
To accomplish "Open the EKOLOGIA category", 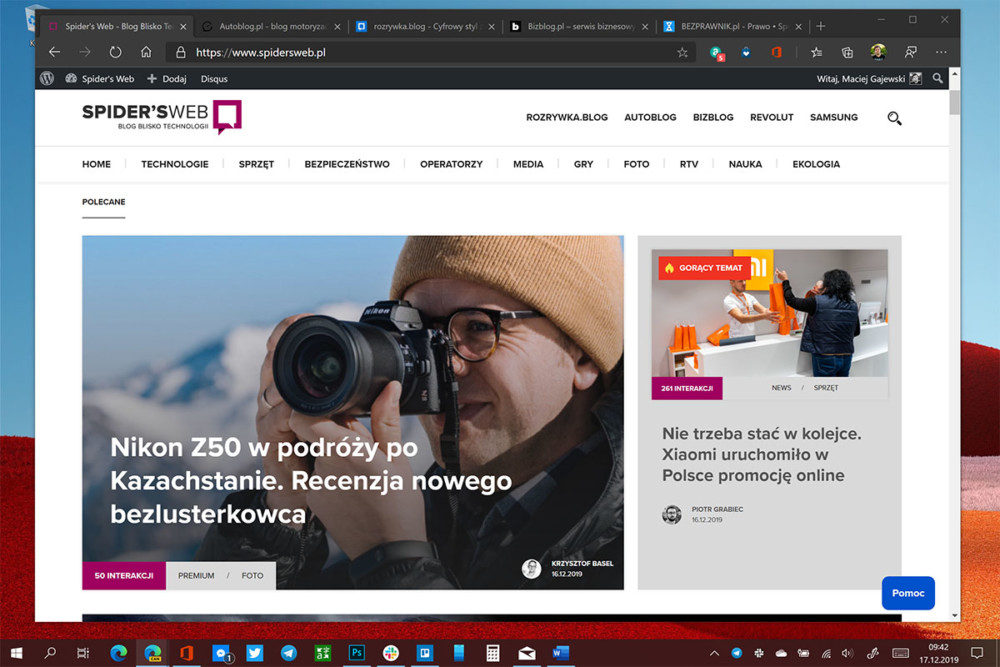I will click(816, 164).
